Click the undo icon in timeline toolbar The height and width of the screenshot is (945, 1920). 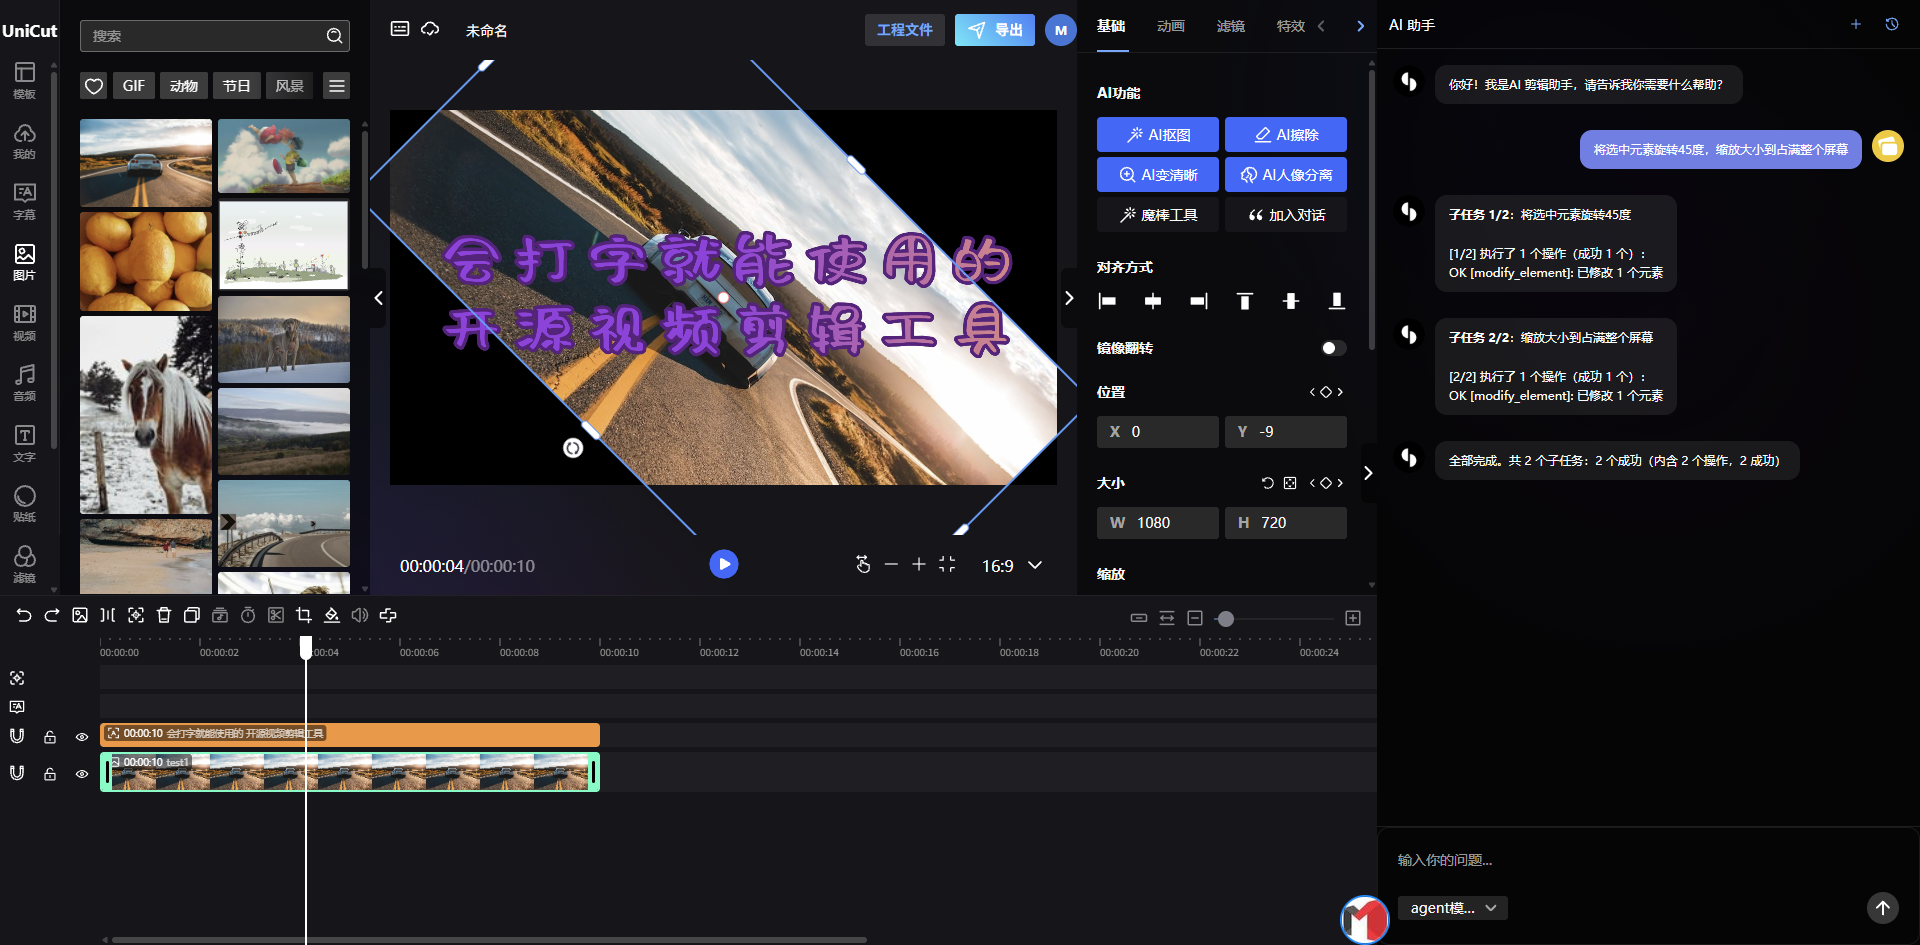point(24,616)
